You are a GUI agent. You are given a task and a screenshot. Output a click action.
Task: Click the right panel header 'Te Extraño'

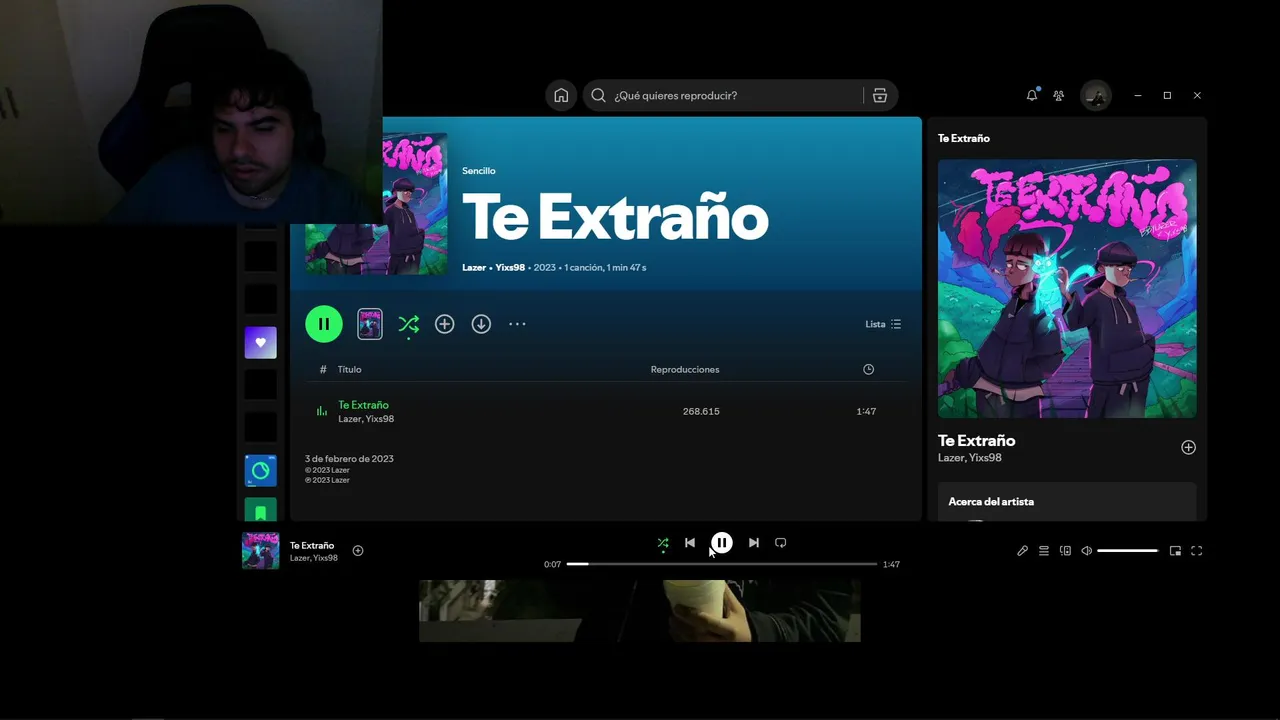coord(964,138)
